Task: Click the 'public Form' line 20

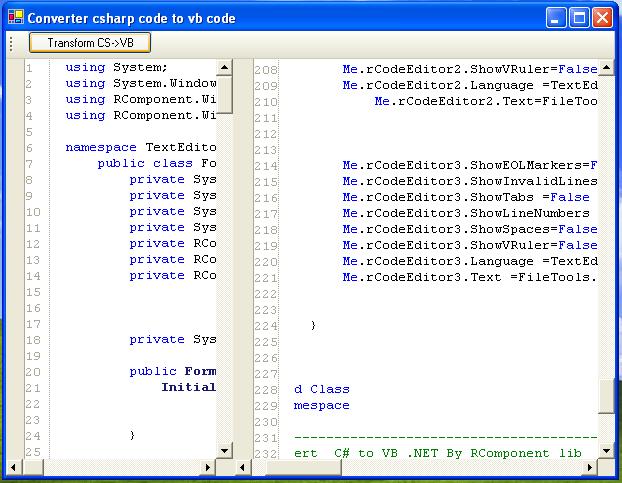Action: coord(173,371)
